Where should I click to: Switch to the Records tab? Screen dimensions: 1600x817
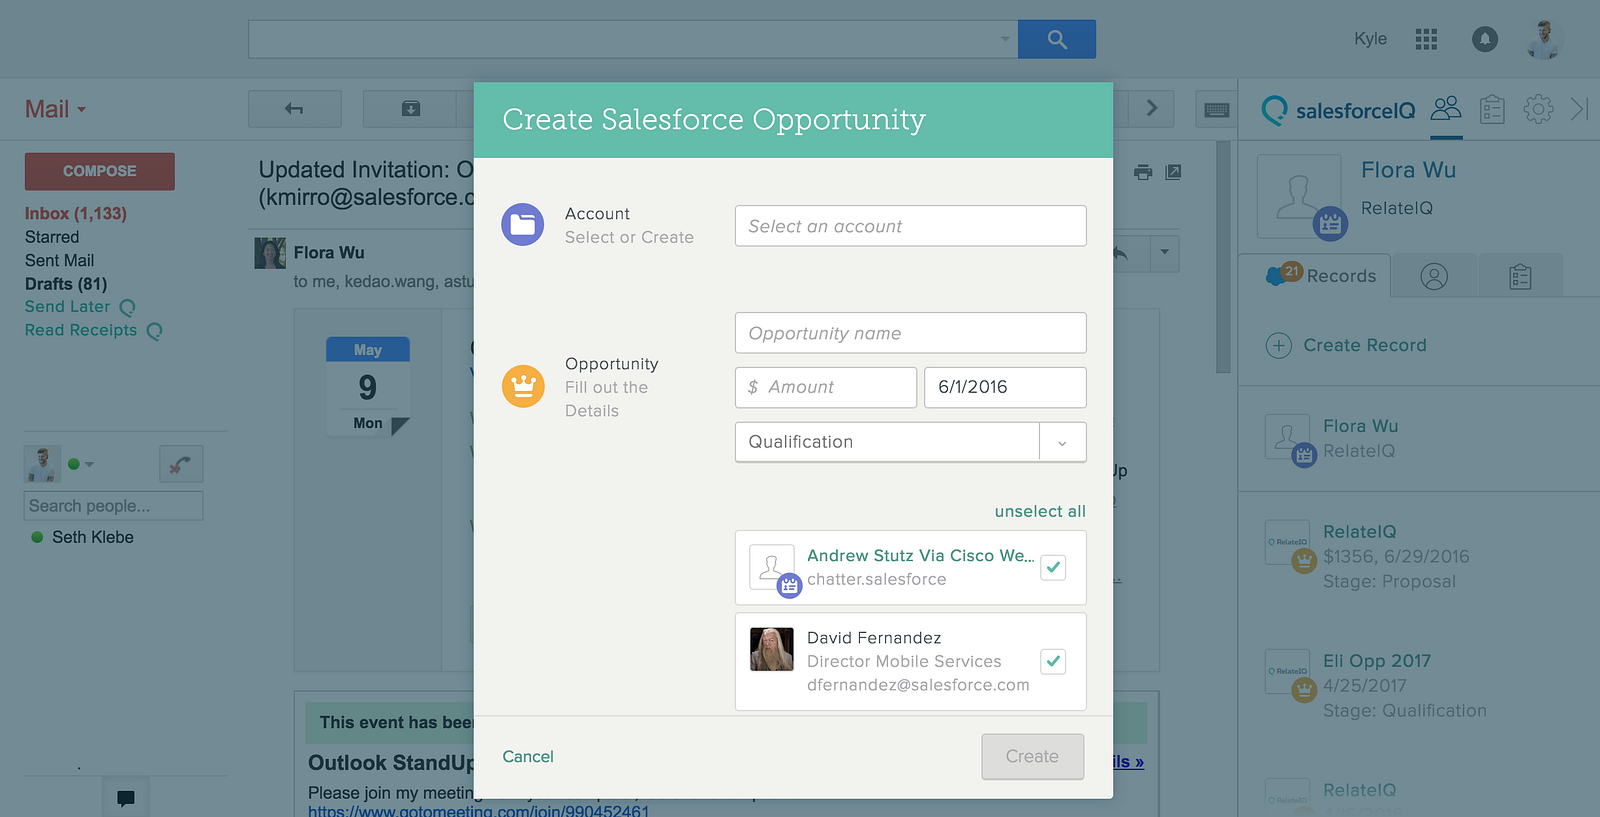click(x=1314, y=276)
